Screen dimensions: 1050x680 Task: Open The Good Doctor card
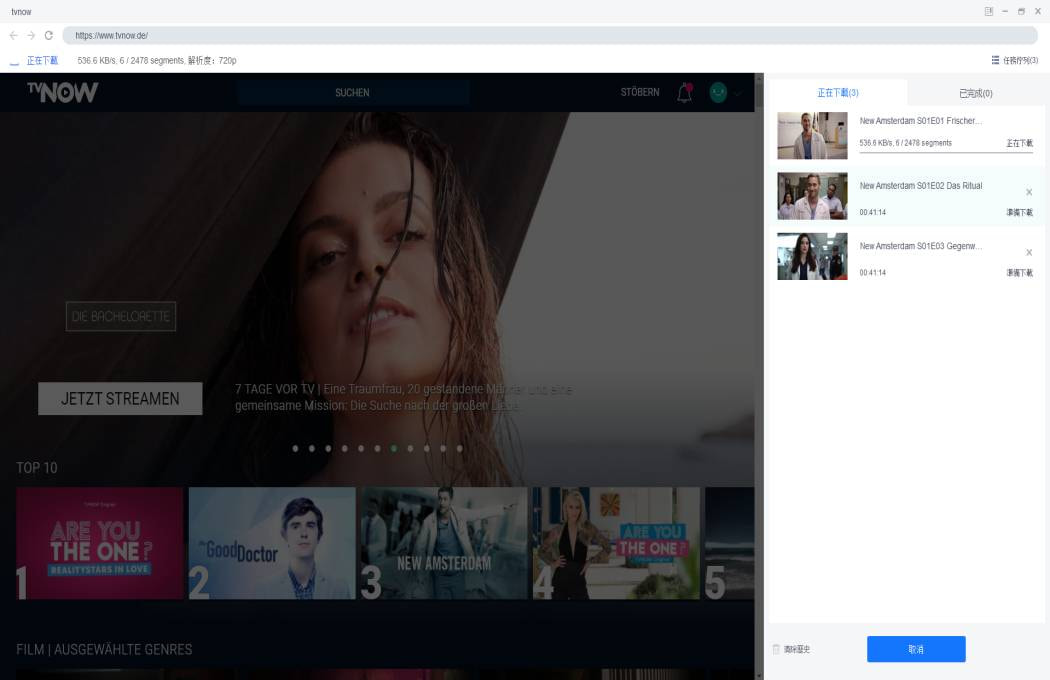(272, 543)
